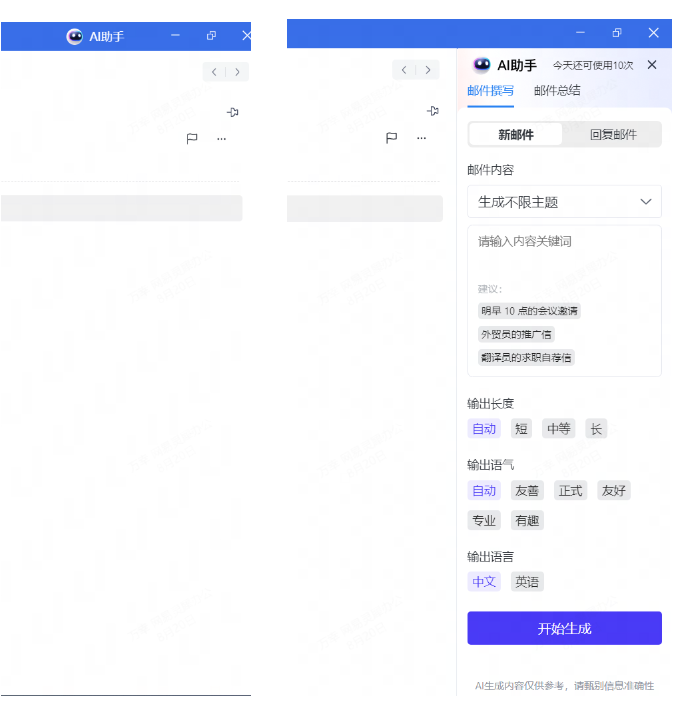685x708 pixels.
Task: Click the 输出语气 label
Action: (x=490, y=465)
